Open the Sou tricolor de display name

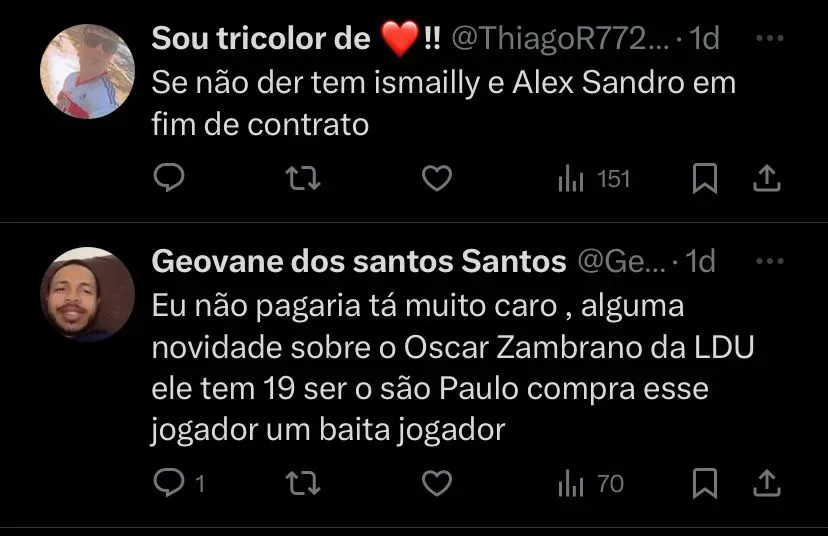click(296, 38)
